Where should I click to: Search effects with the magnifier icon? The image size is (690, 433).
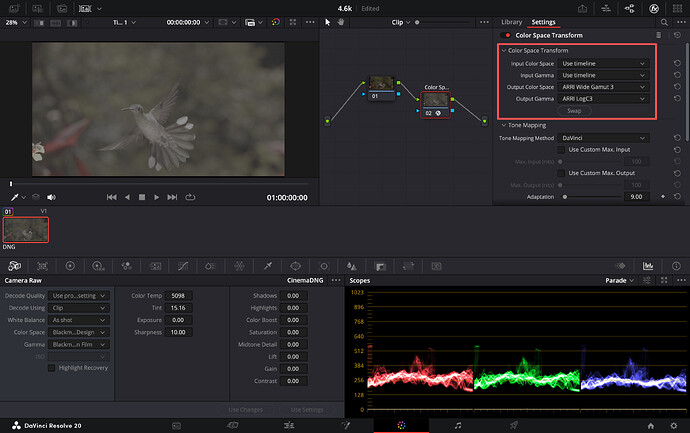[x=664, y=22]
